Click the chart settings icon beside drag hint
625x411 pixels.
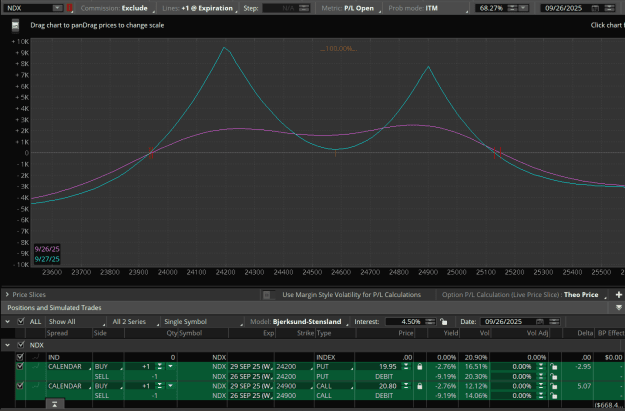point(15,26)
